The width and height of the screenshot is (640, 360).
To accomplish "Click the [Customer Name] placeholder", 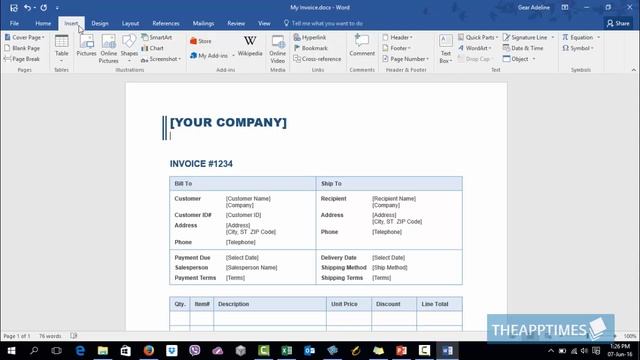I will (x=248, y=198).
